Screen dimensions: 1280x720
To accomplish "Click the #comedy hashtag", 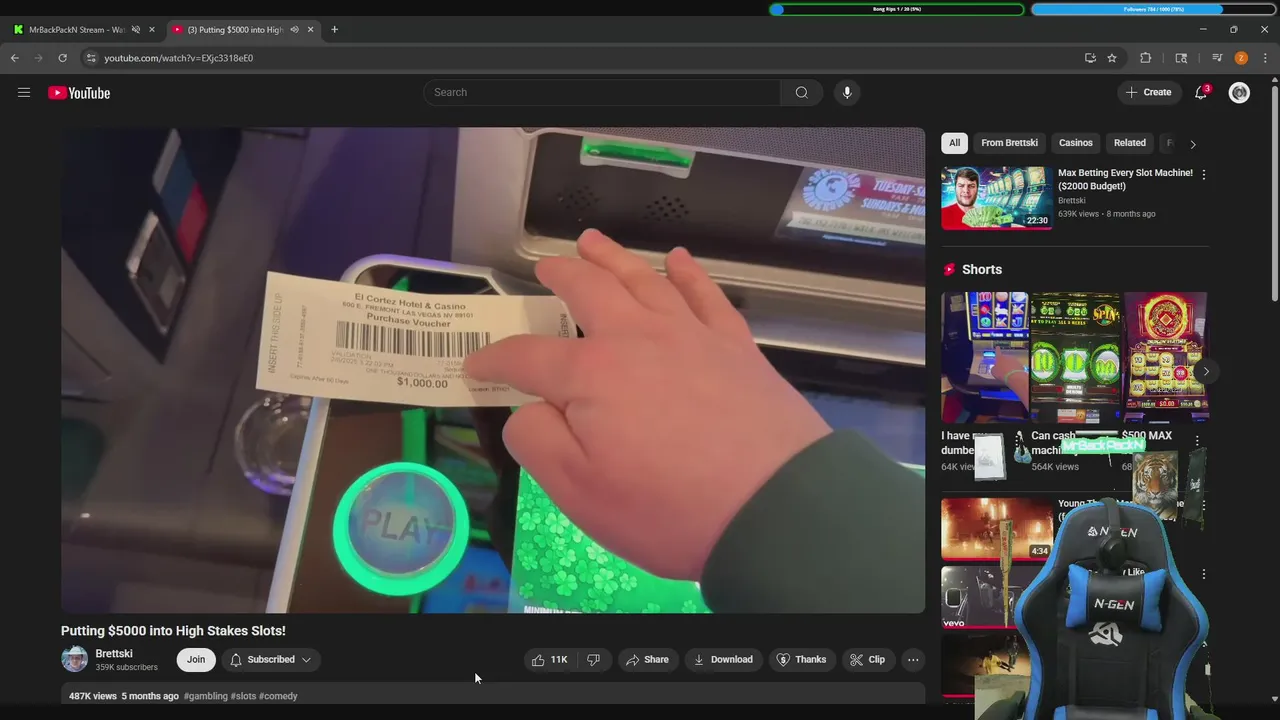I will pos(278,696).
